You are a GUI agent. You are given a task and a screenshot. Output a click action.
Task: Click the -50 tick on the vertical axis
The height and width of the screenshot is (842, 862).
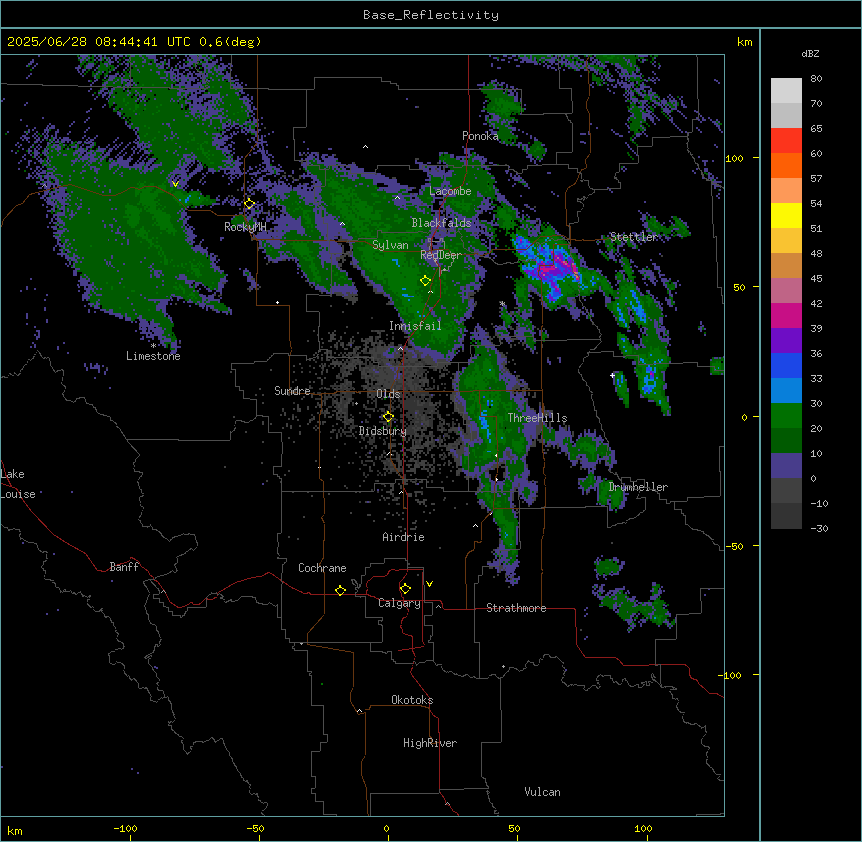734,546
